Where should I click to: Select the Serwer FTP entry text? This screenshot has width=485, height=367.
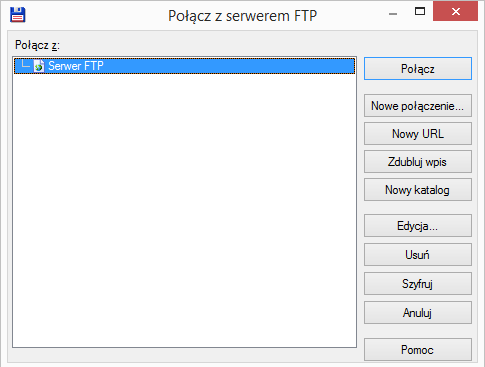(76, 66)
